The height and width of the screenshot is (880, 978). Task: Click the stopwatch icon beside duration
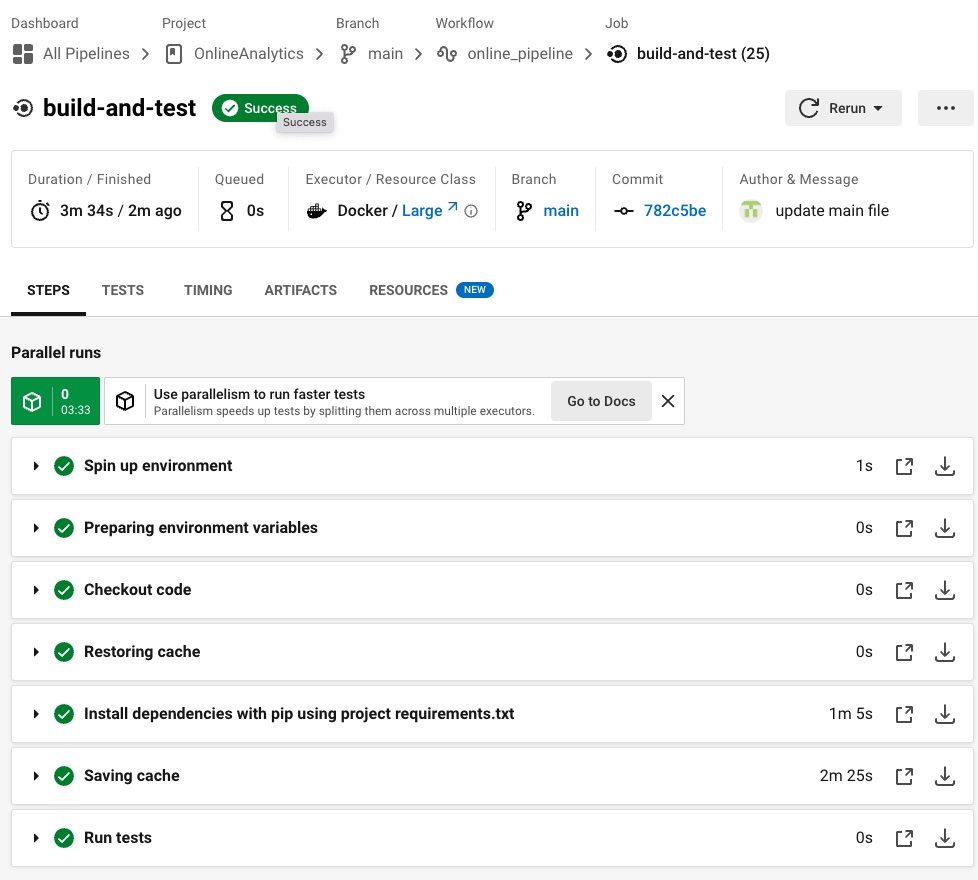tap(40, 211)
